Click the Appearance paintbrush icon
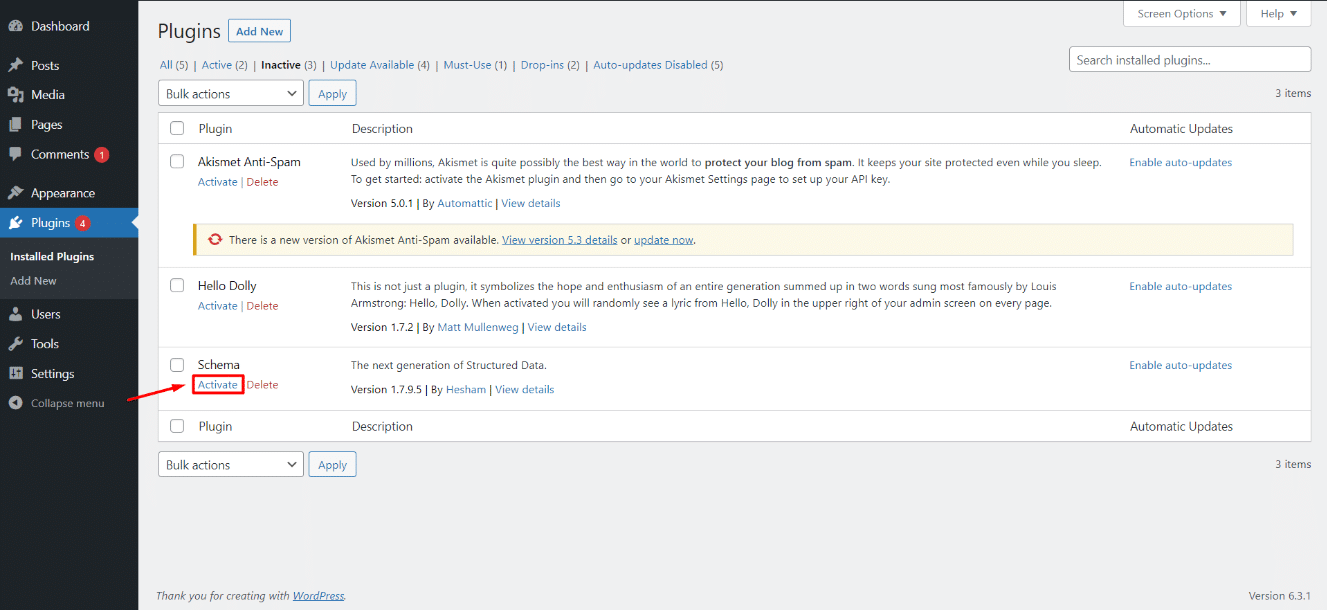 [x=16, y=193]
